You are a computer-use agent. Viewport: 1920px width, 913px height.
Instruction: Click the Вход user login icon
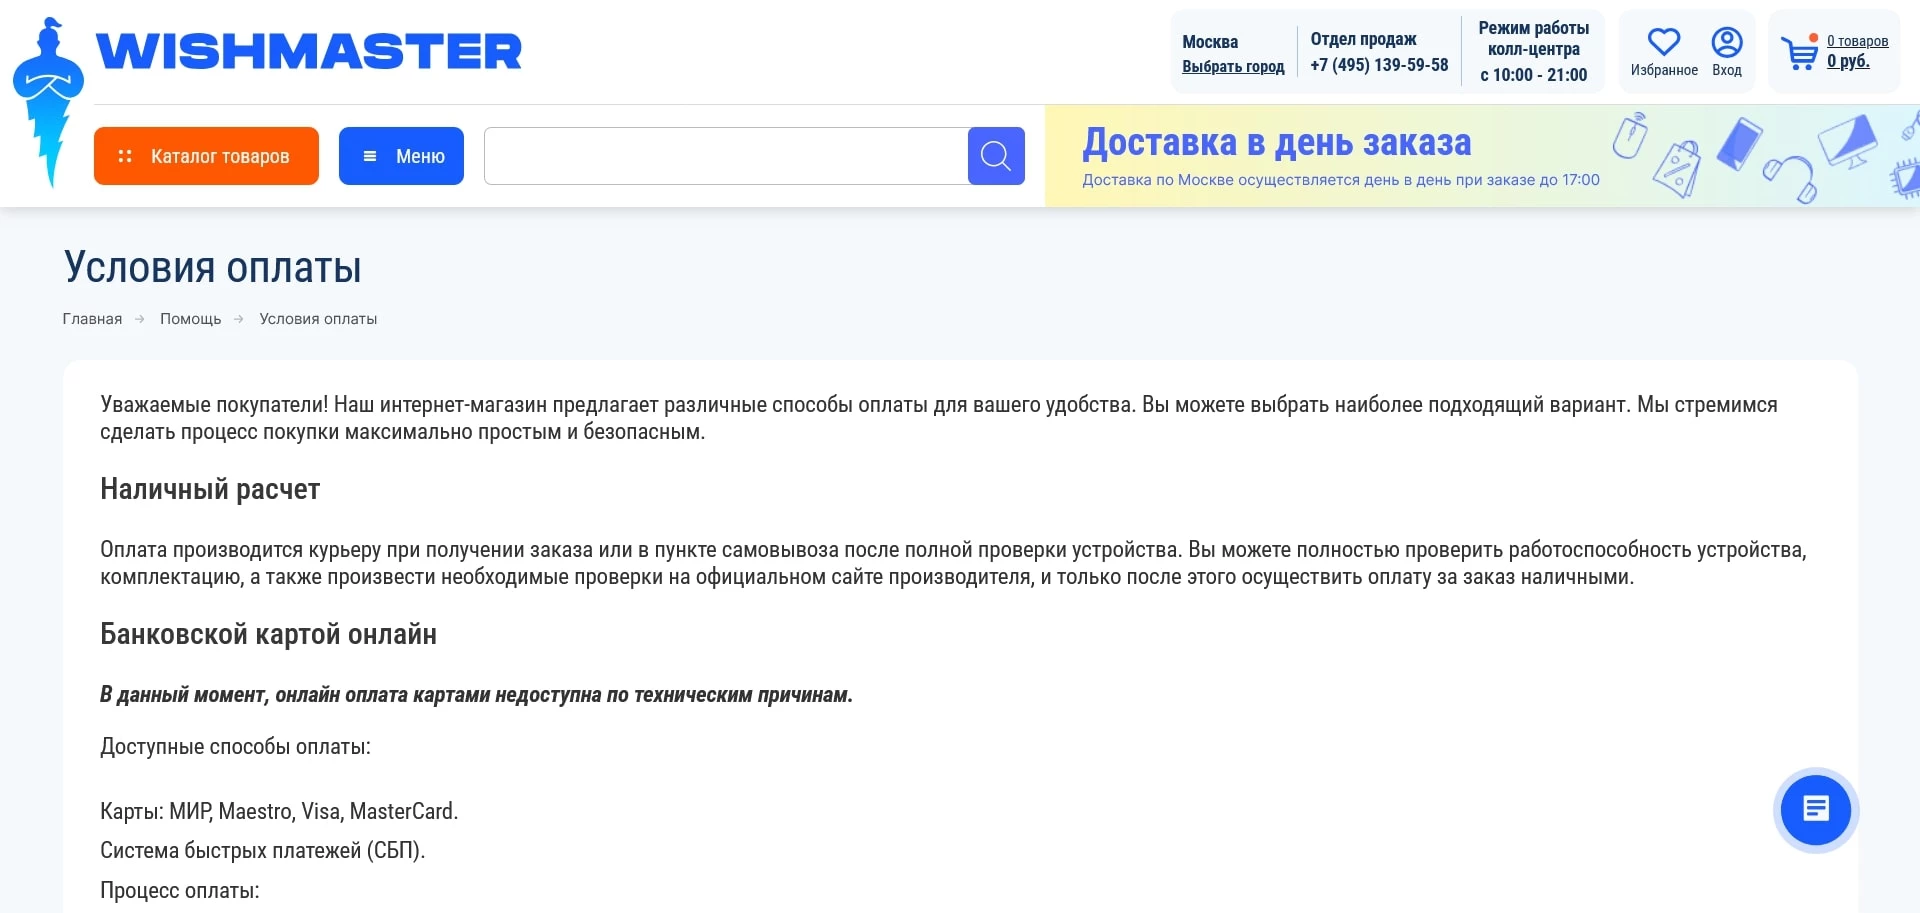(1726, 43)
